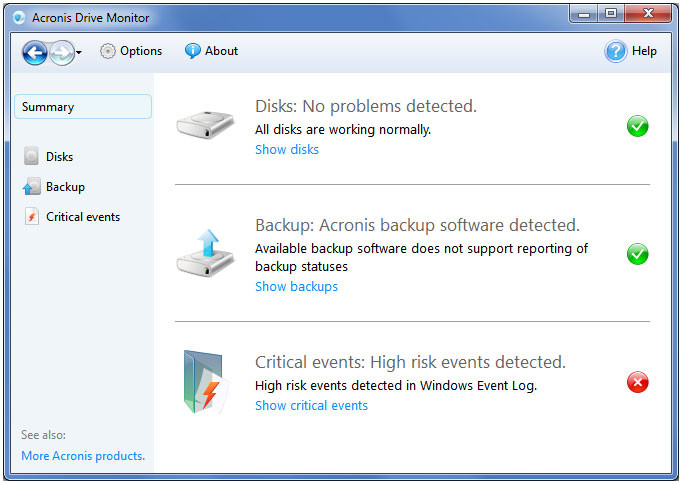This screenshot has width=681, height=484.
Task: Click the Options gear icon
Action: tap(108, 51)
